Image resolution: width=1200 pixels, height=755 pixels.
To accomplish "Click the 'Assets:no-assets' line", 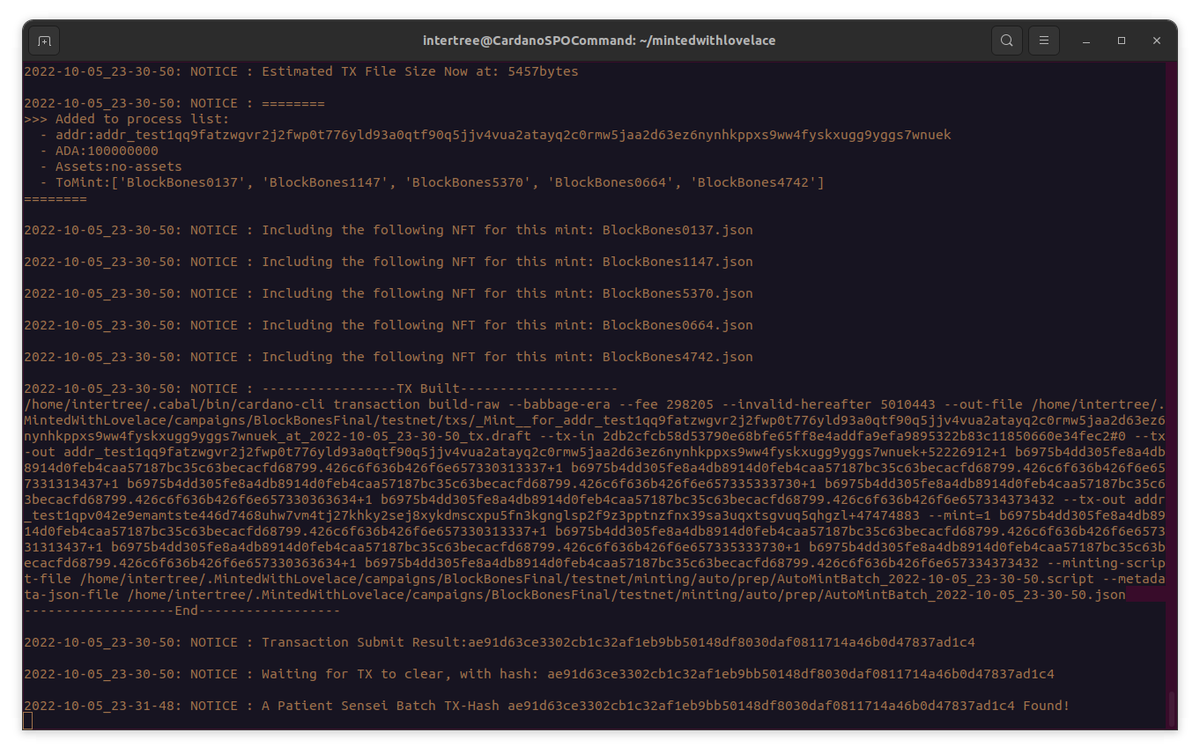I will tap(110, 167).
